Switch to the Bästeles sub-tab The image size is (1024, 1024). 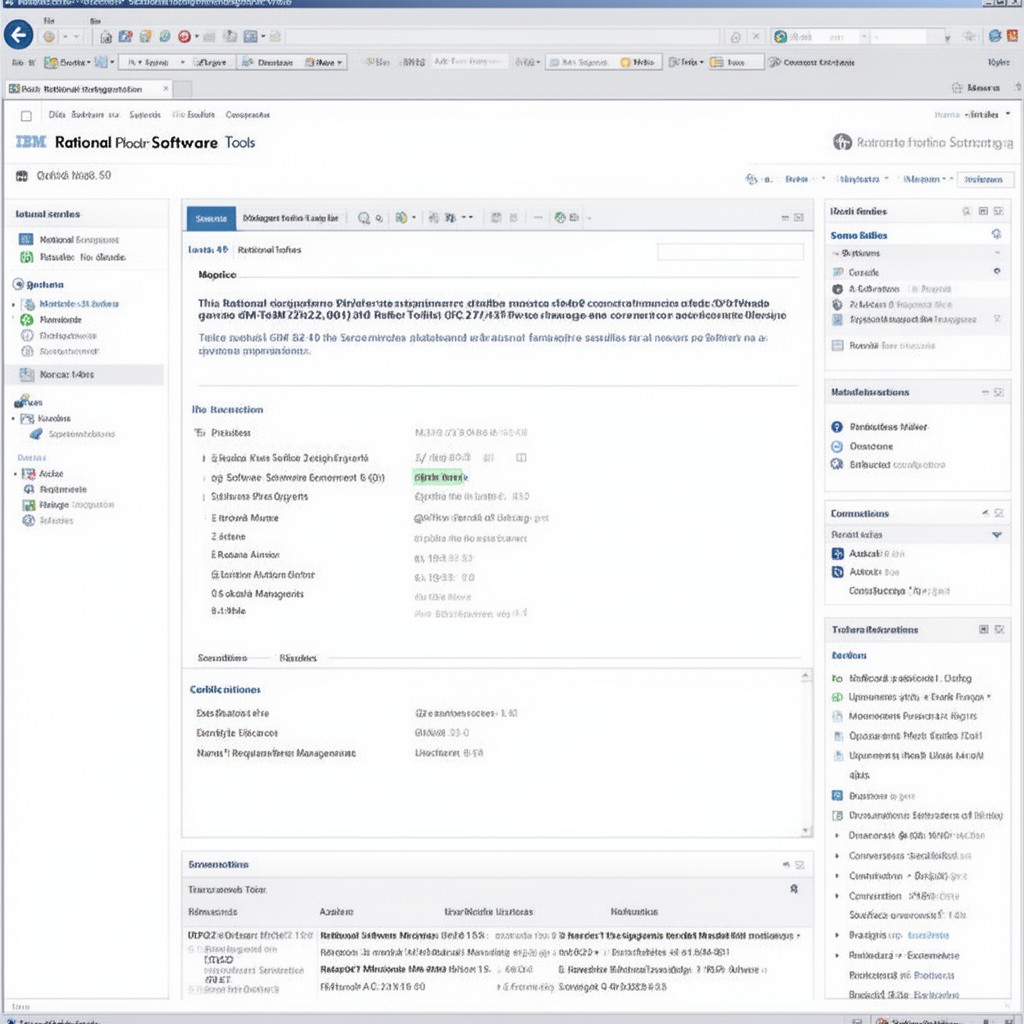[x=298, y=658]
